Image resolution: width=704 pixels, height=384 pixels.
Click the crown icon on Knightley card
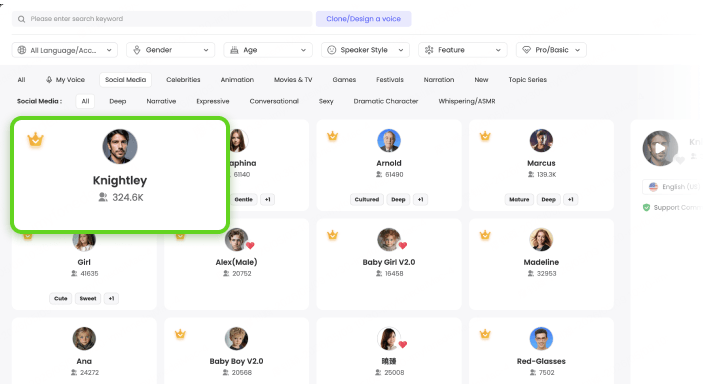[x=35, y=140]
